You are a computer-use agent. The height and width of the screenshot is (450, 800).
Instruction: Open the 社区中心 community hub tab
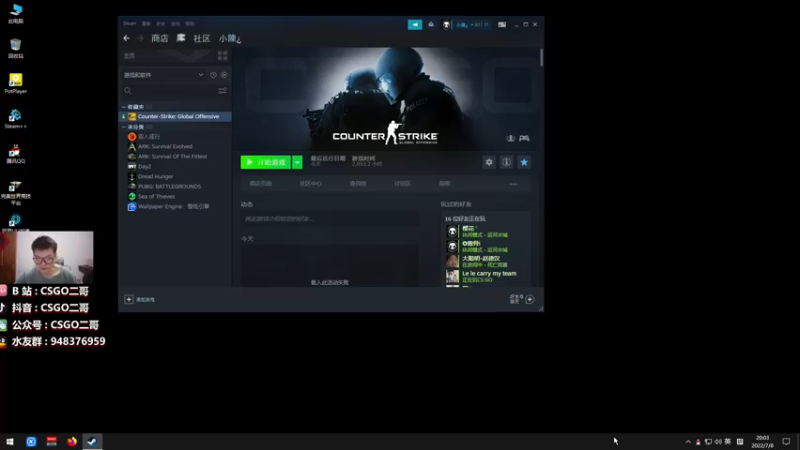pyautogui.click(x=311, y=184)
